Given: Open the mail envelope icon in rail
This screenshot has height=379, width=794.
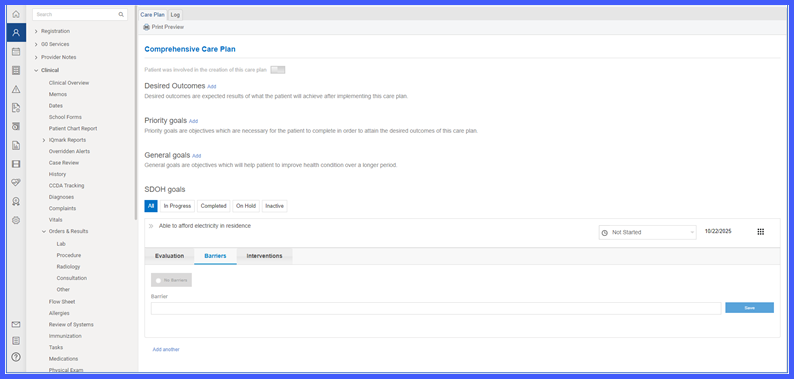Looking at the screenshot, I should click(16, 324).
